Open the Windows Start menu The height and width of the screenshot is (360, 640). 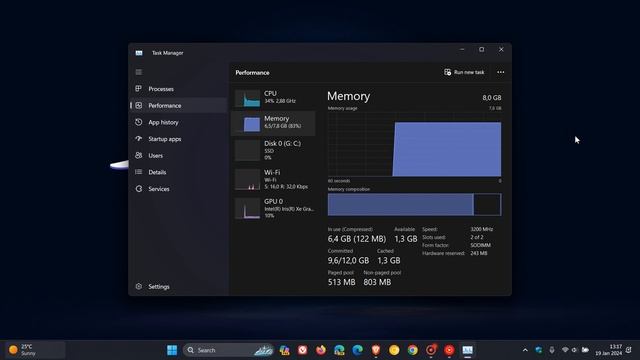(x=172, y=350)
